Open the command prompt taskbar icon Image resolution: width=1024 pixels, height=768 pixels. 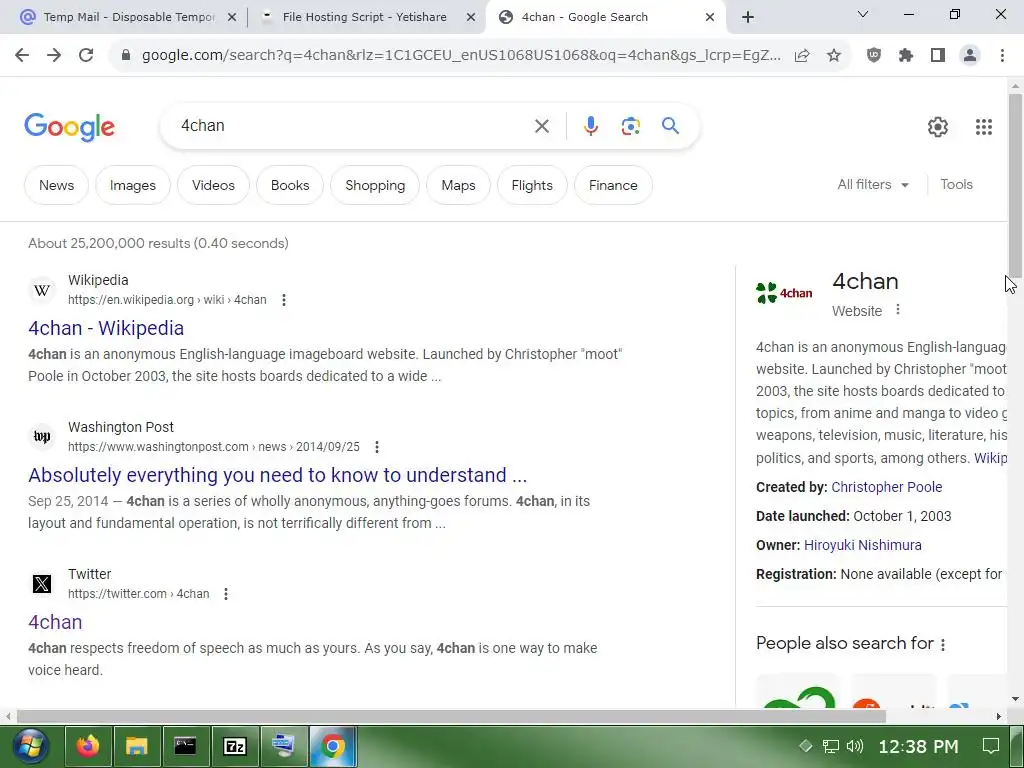click(185, 746)
